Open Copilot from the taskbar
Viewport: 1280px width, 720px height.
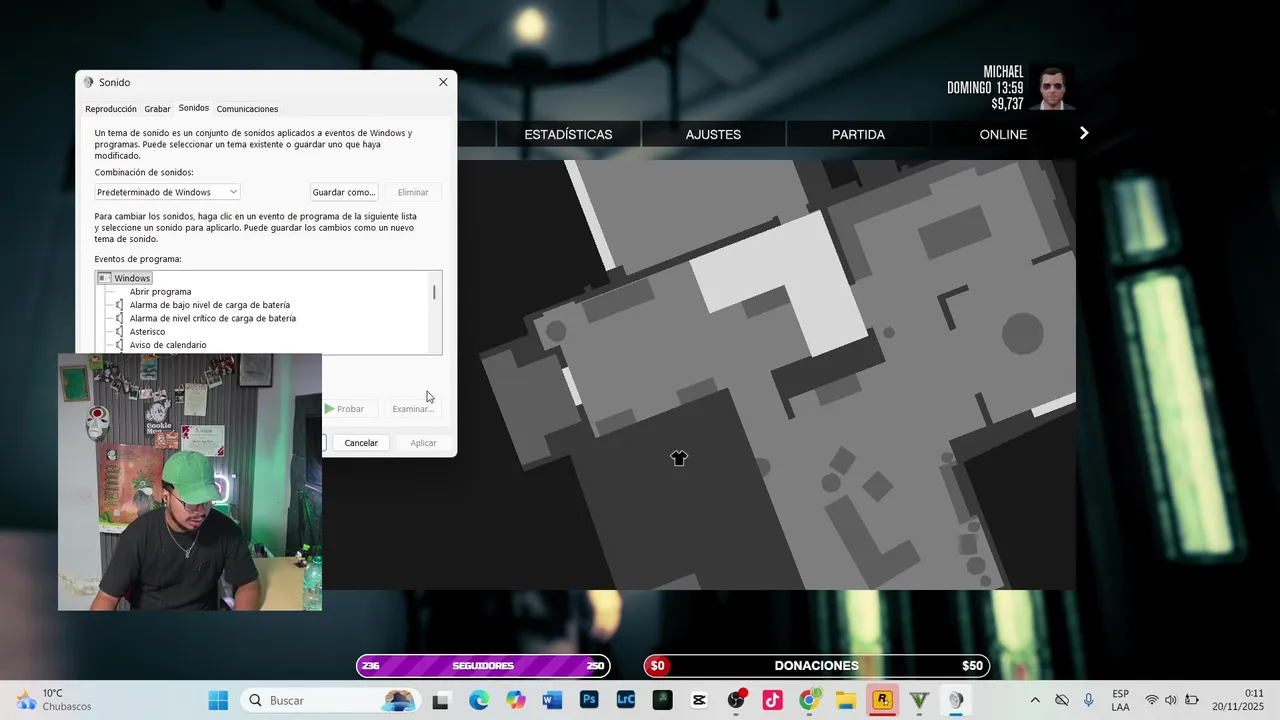(515, 700)
